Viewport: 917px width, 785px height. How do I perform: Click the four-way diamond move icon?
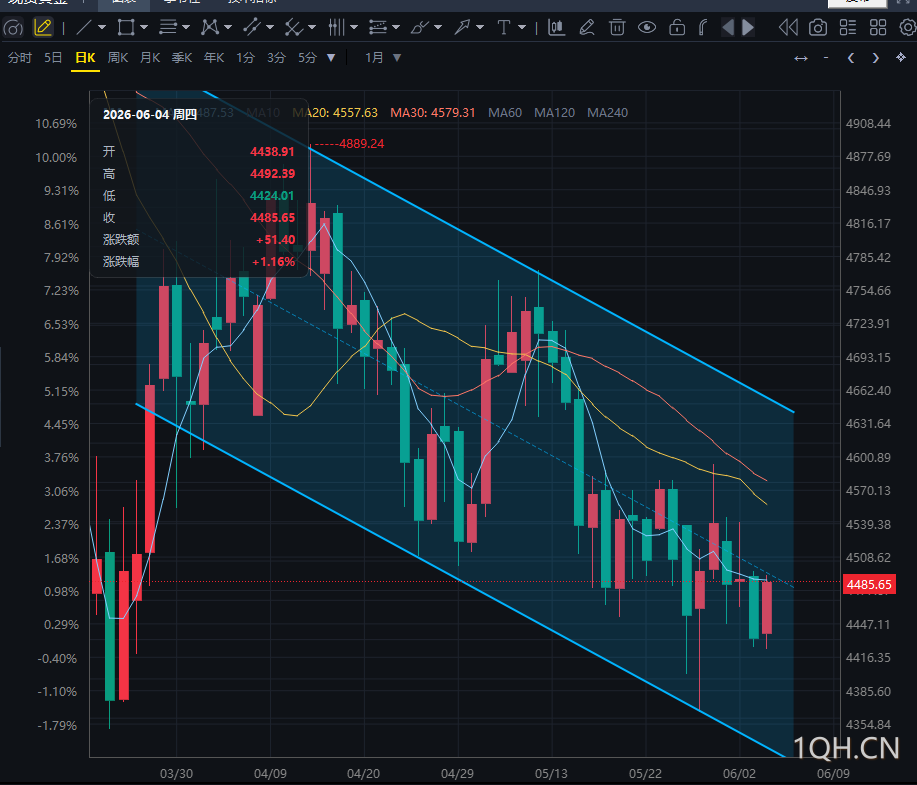click(901, 57)
